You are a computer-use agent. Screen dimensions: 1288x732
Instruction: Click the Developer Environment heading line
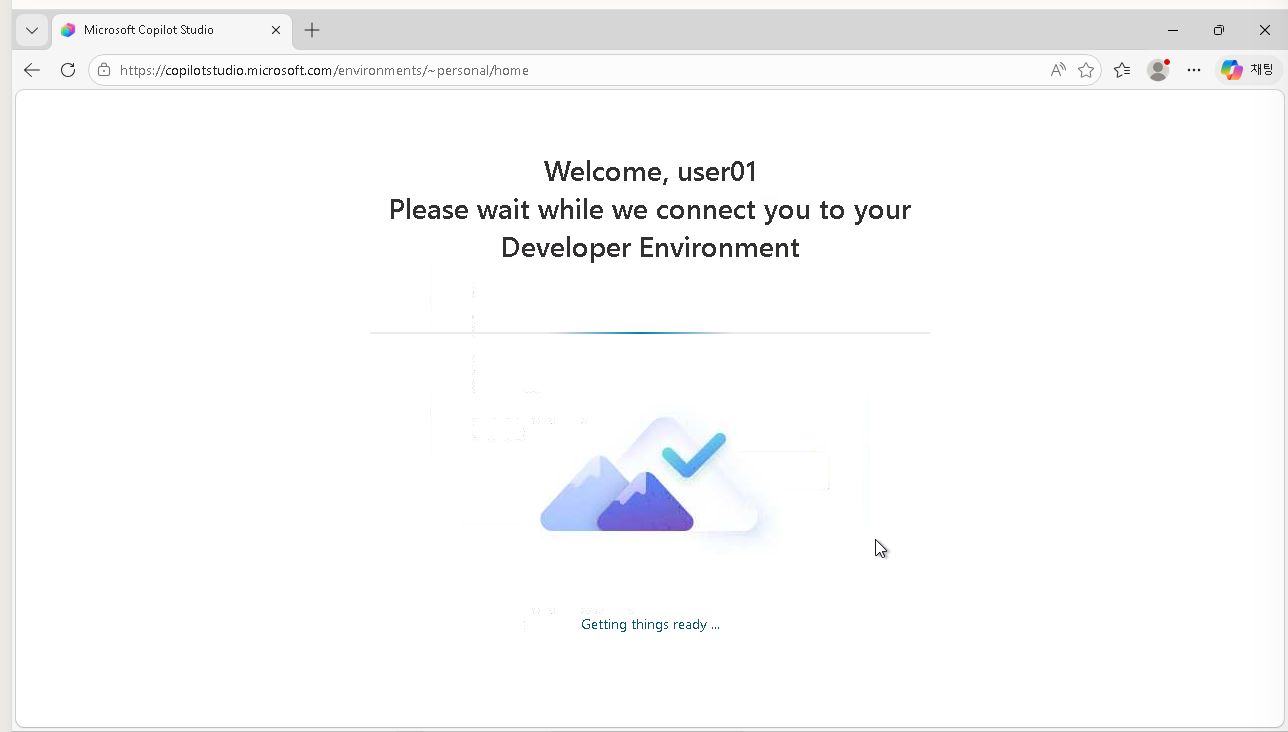(650, 247)
